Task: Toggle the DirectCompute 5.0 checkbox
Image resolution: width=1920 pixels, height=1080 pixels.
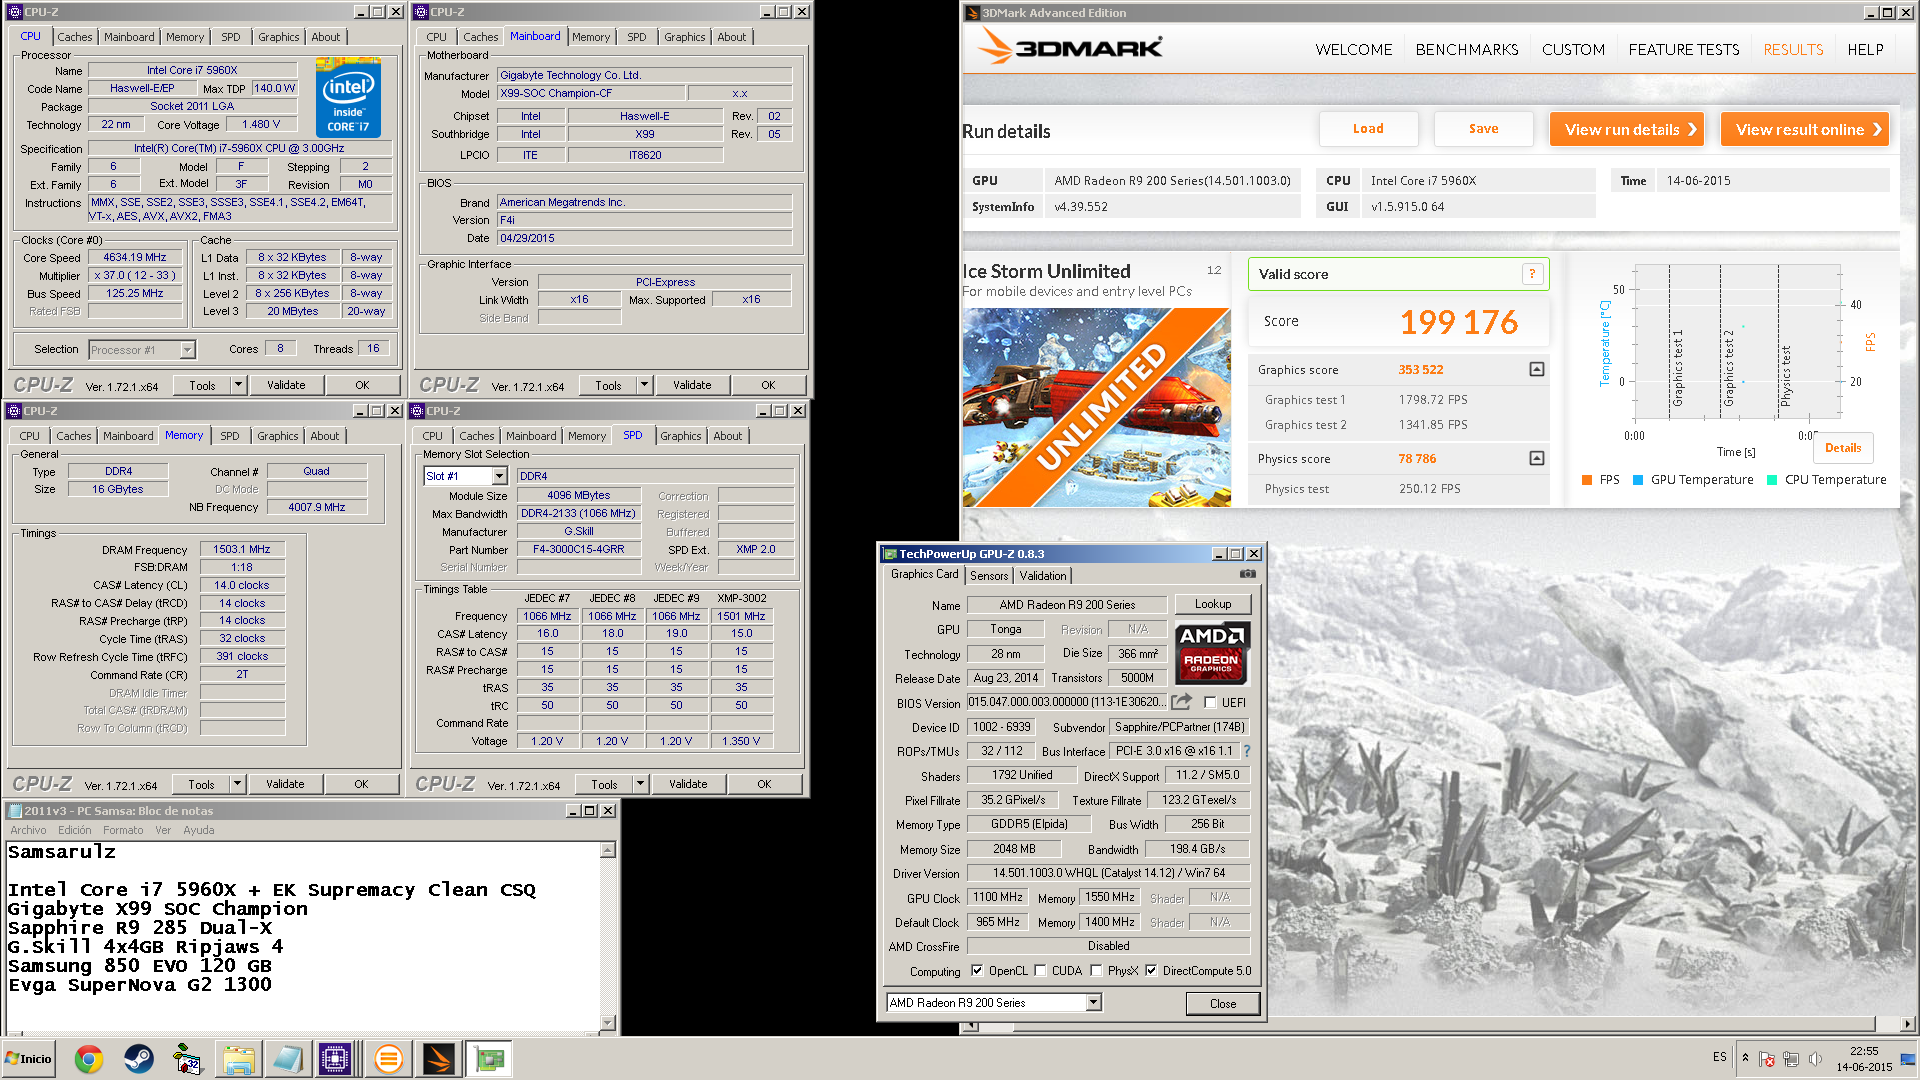Action: (x=1151, y=970)
